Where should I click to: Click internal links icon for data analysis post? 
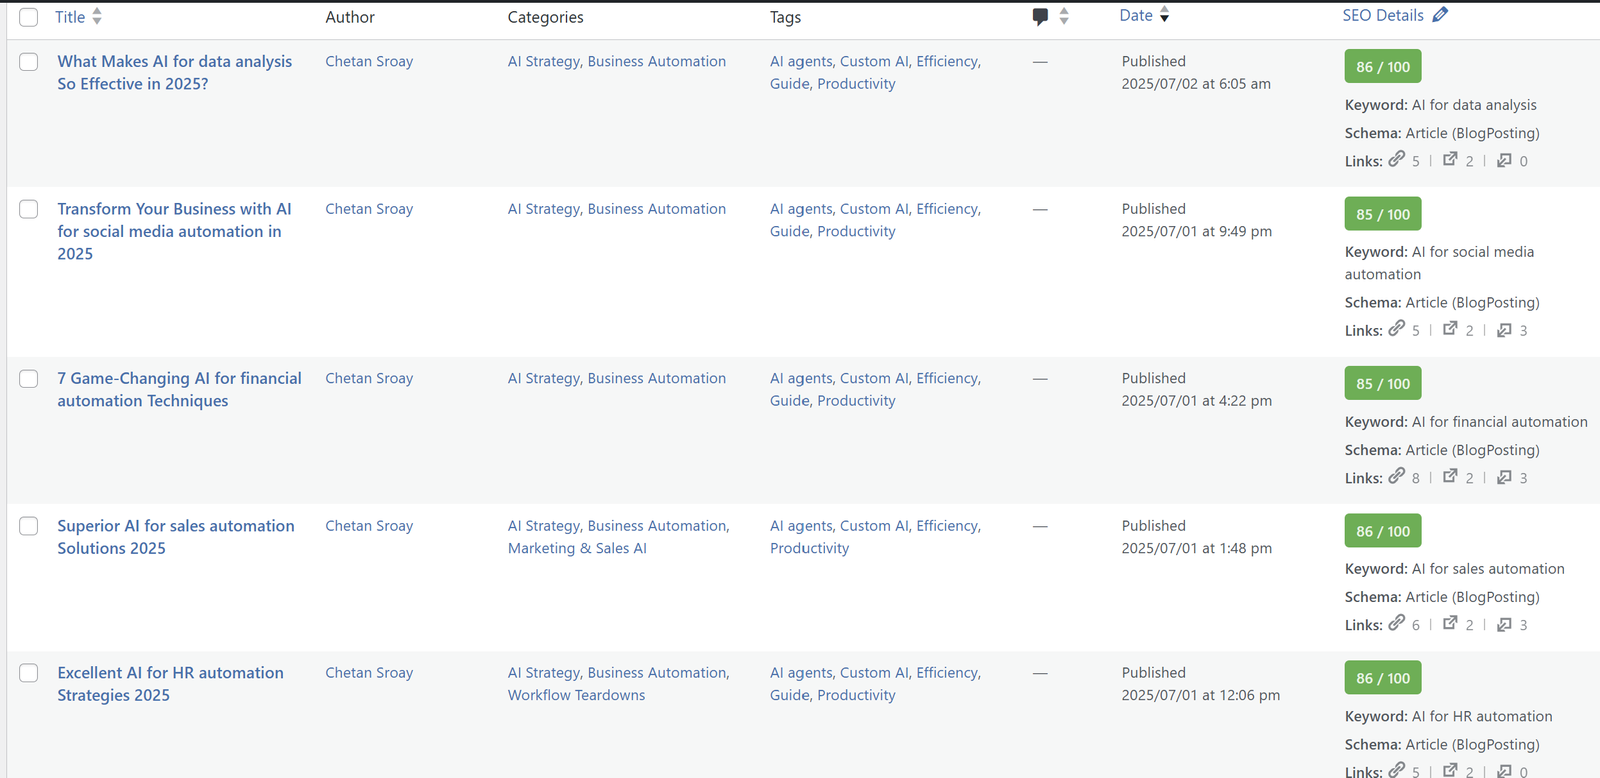pyautogui.click(x=1397, y=159)
